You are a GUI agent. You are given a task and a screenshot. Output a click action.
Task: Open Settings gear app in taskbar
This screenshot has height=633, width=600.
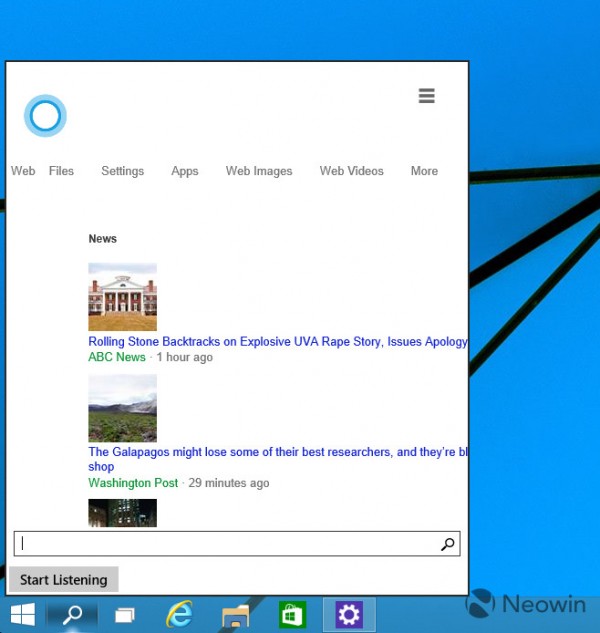[x=349, y=614]
